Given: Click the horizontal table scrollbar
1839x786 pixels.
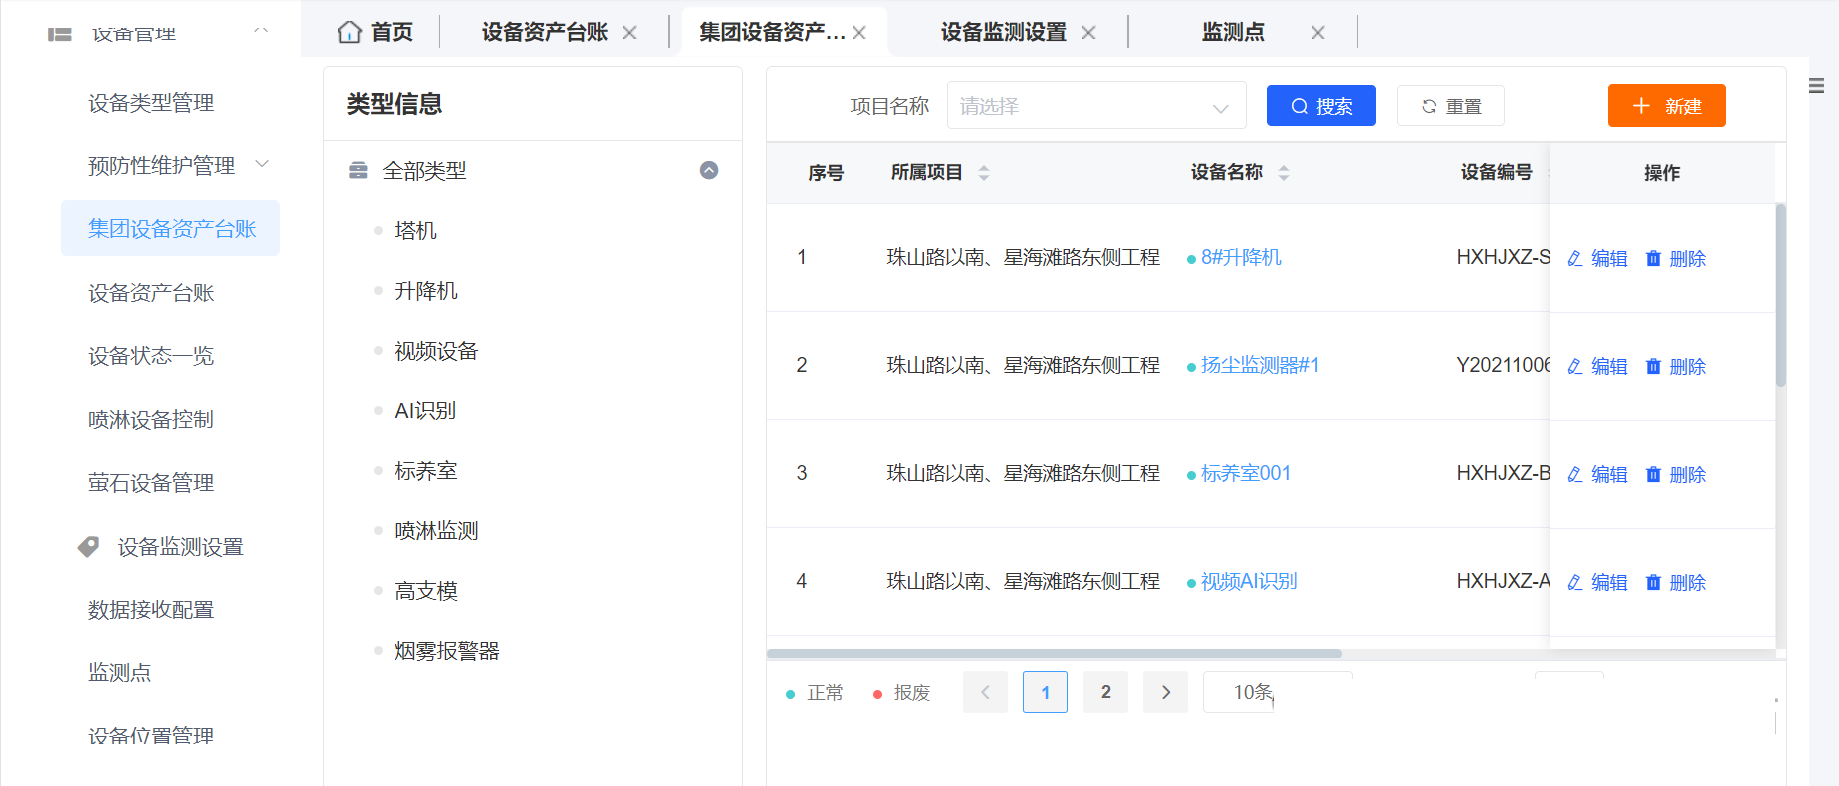Looking at the screenshot, I should (x=1054, y=654).
